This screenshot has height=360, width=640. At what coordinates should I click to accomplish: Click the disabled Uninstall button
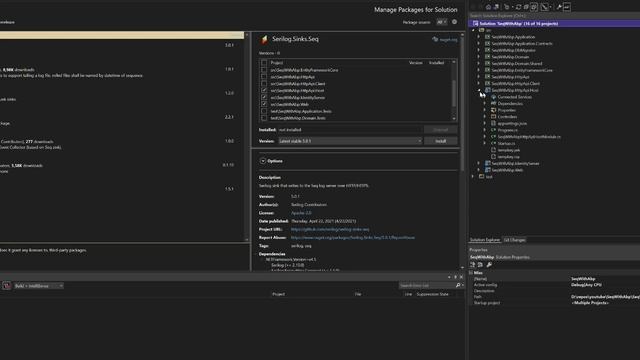(440, 129)
